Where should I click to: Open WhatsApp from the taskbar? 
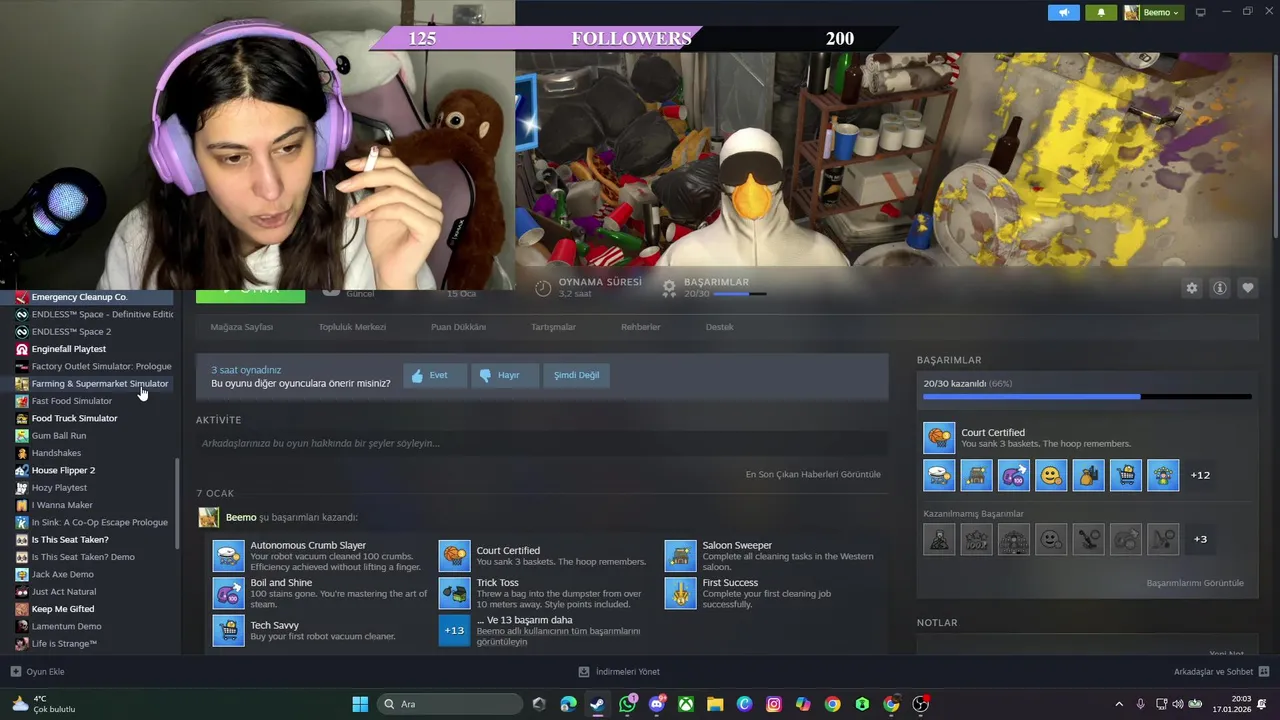tap(627, 704)
